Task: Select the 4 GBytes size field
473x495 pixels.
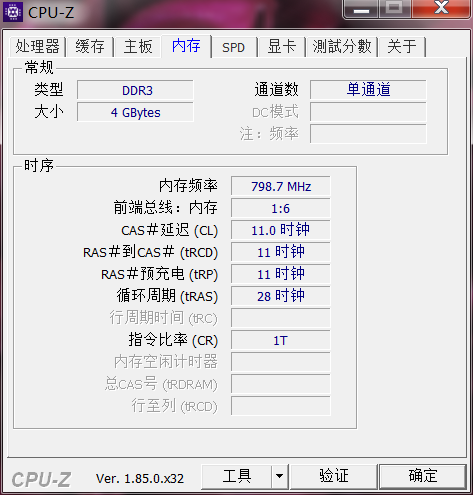Action: 135,112
